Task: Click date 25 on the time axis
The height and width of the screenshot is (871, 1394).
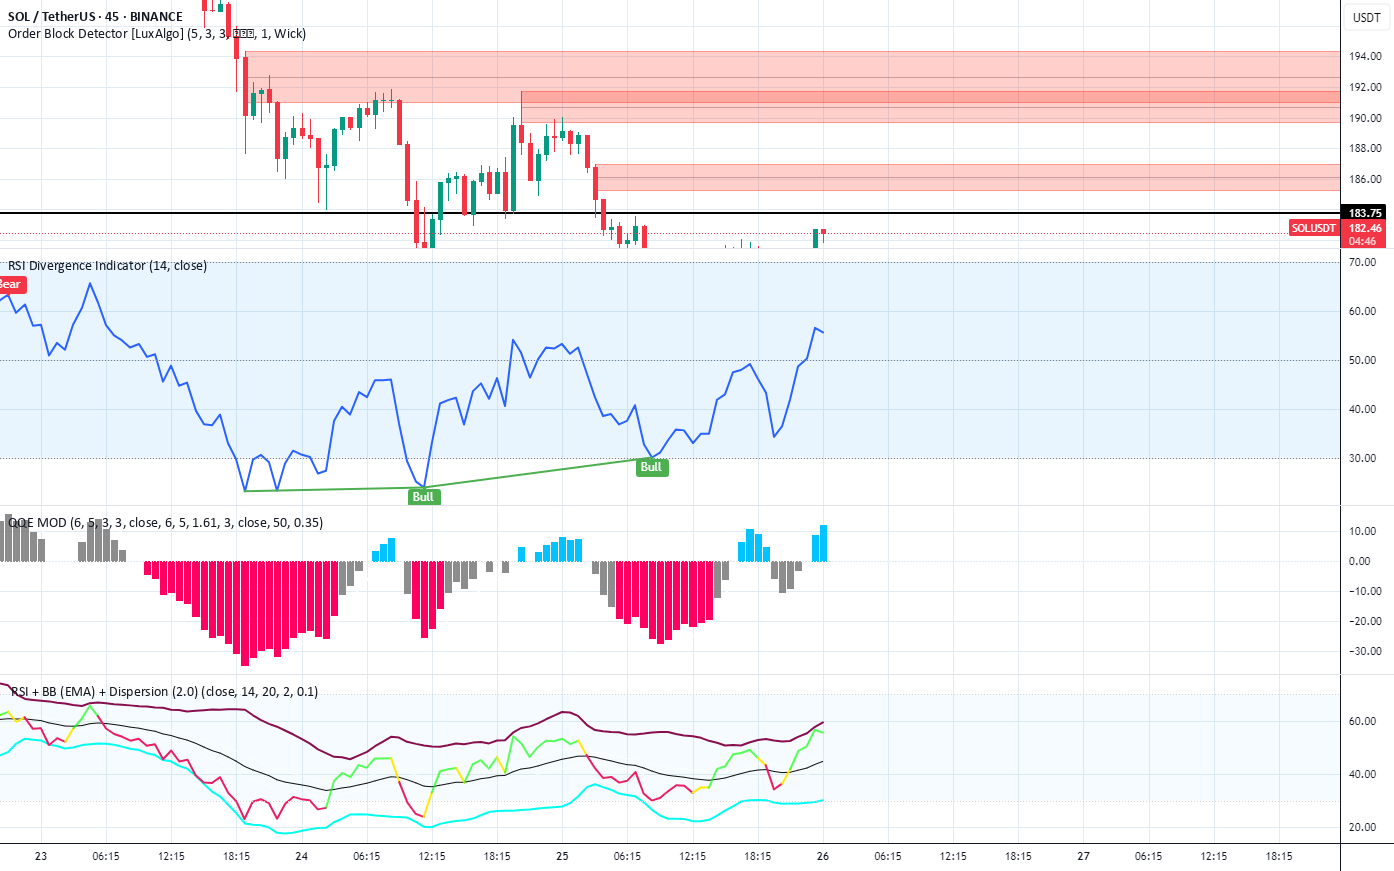Action: pyautogui.click(x=562, y=856)
